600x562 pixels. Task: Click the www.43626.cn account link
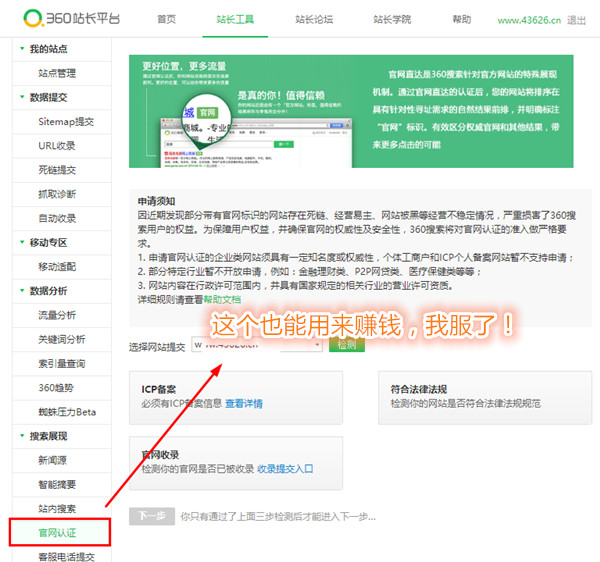coord(529,20)
